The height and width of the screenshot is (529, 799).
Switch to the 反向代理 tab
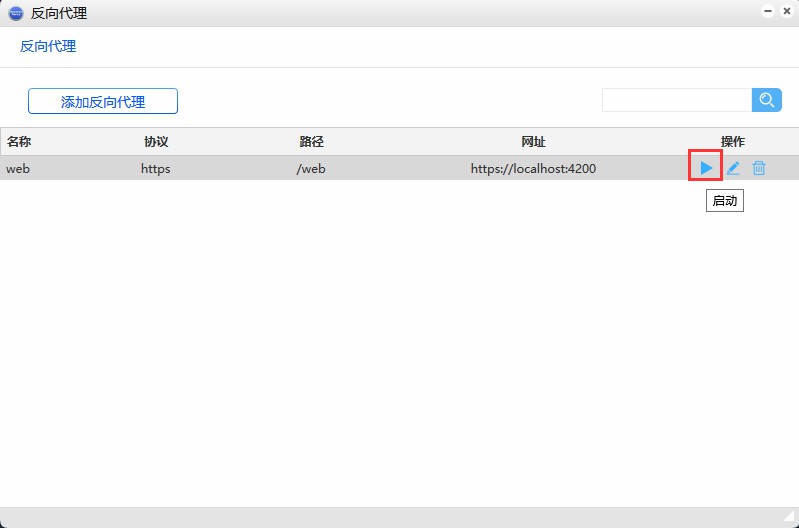coord(48,46)
